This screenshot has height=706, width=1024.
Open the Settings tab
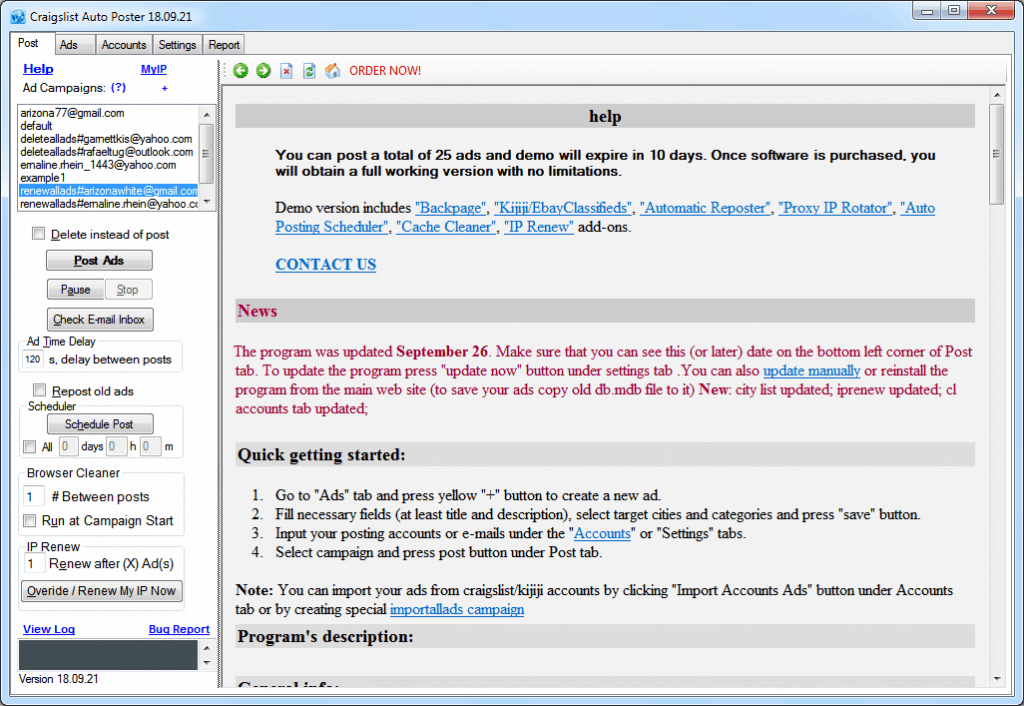[177, 44]
